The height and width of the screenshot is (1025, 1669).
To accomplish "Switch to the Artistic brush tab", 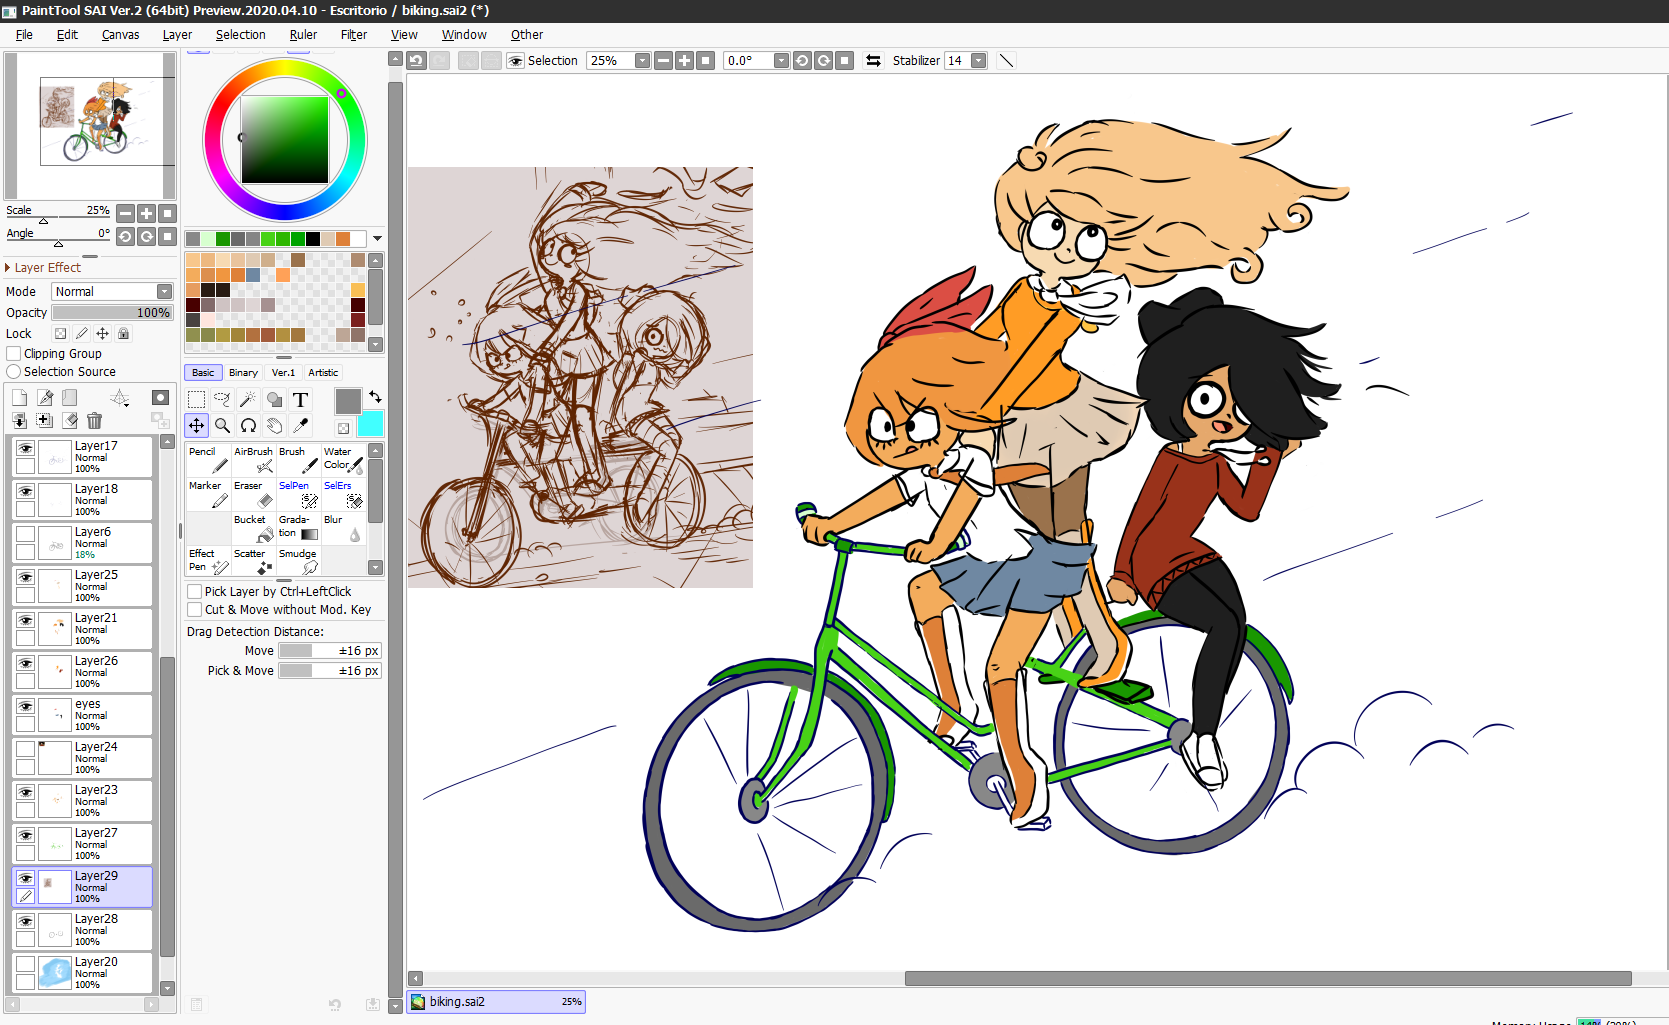I will click(x=323, y=373).
